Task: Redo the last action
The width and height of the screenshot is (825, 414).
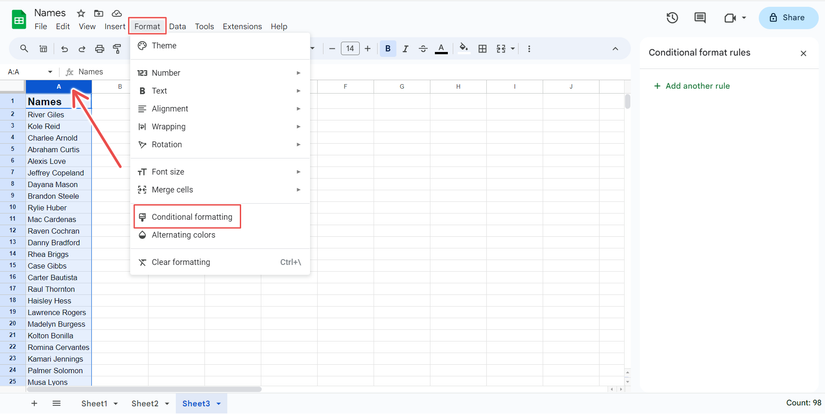Action: click(82, 49)
